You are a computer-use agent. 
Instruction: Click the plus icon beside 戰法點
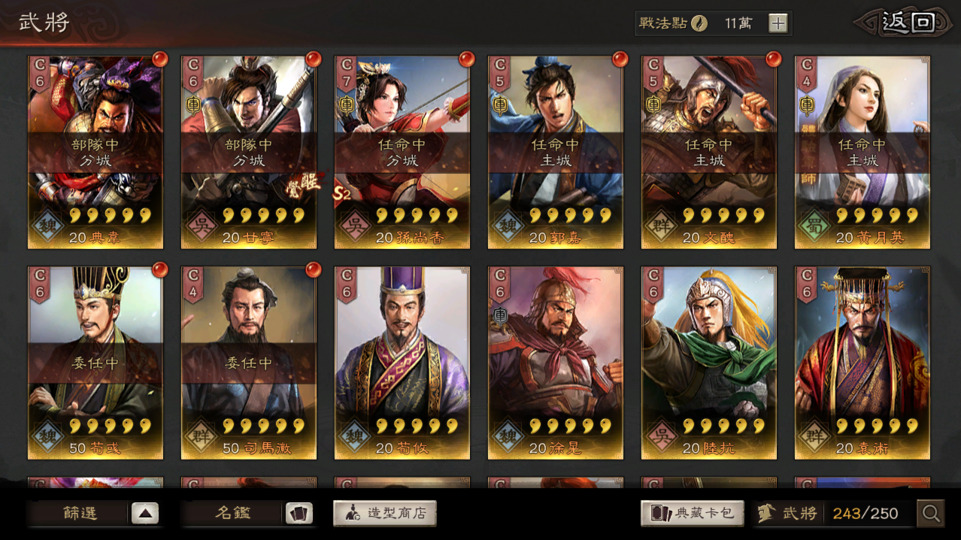(x=778, y=23)
